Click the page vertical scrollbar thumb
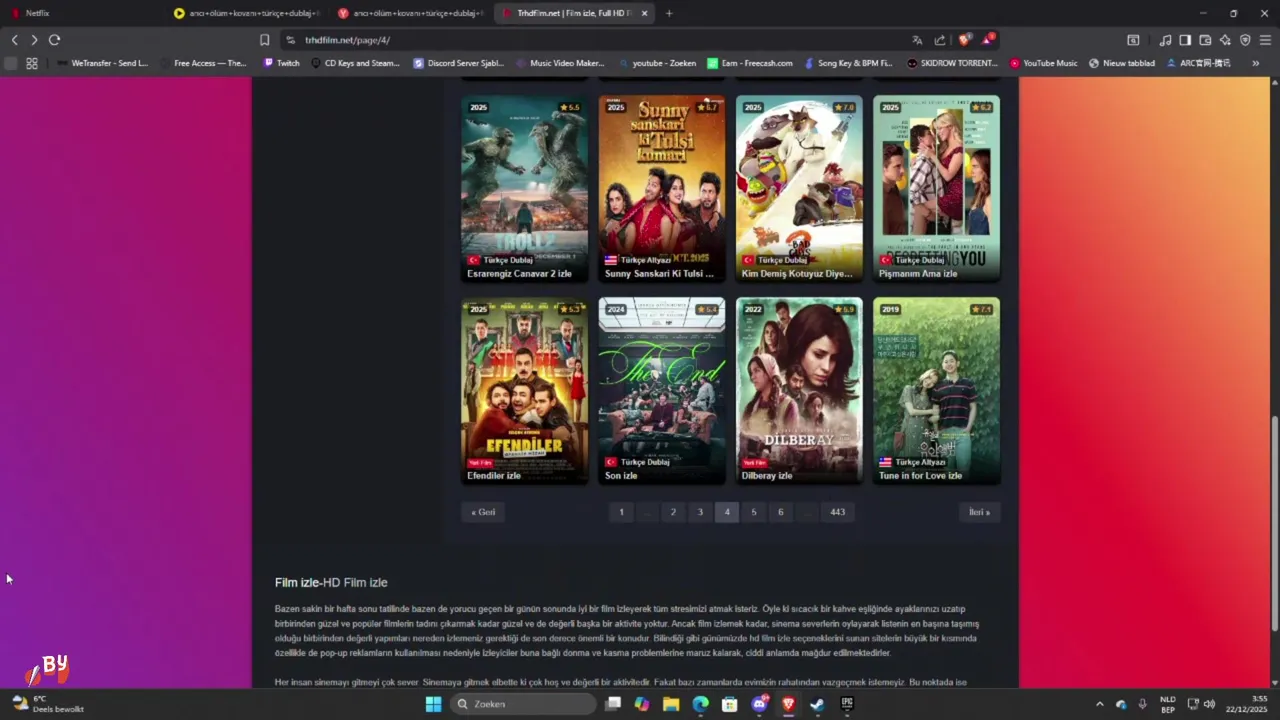Image resolution: width=1280 pixels, height=720 pixels. (x=1274, y=523)
